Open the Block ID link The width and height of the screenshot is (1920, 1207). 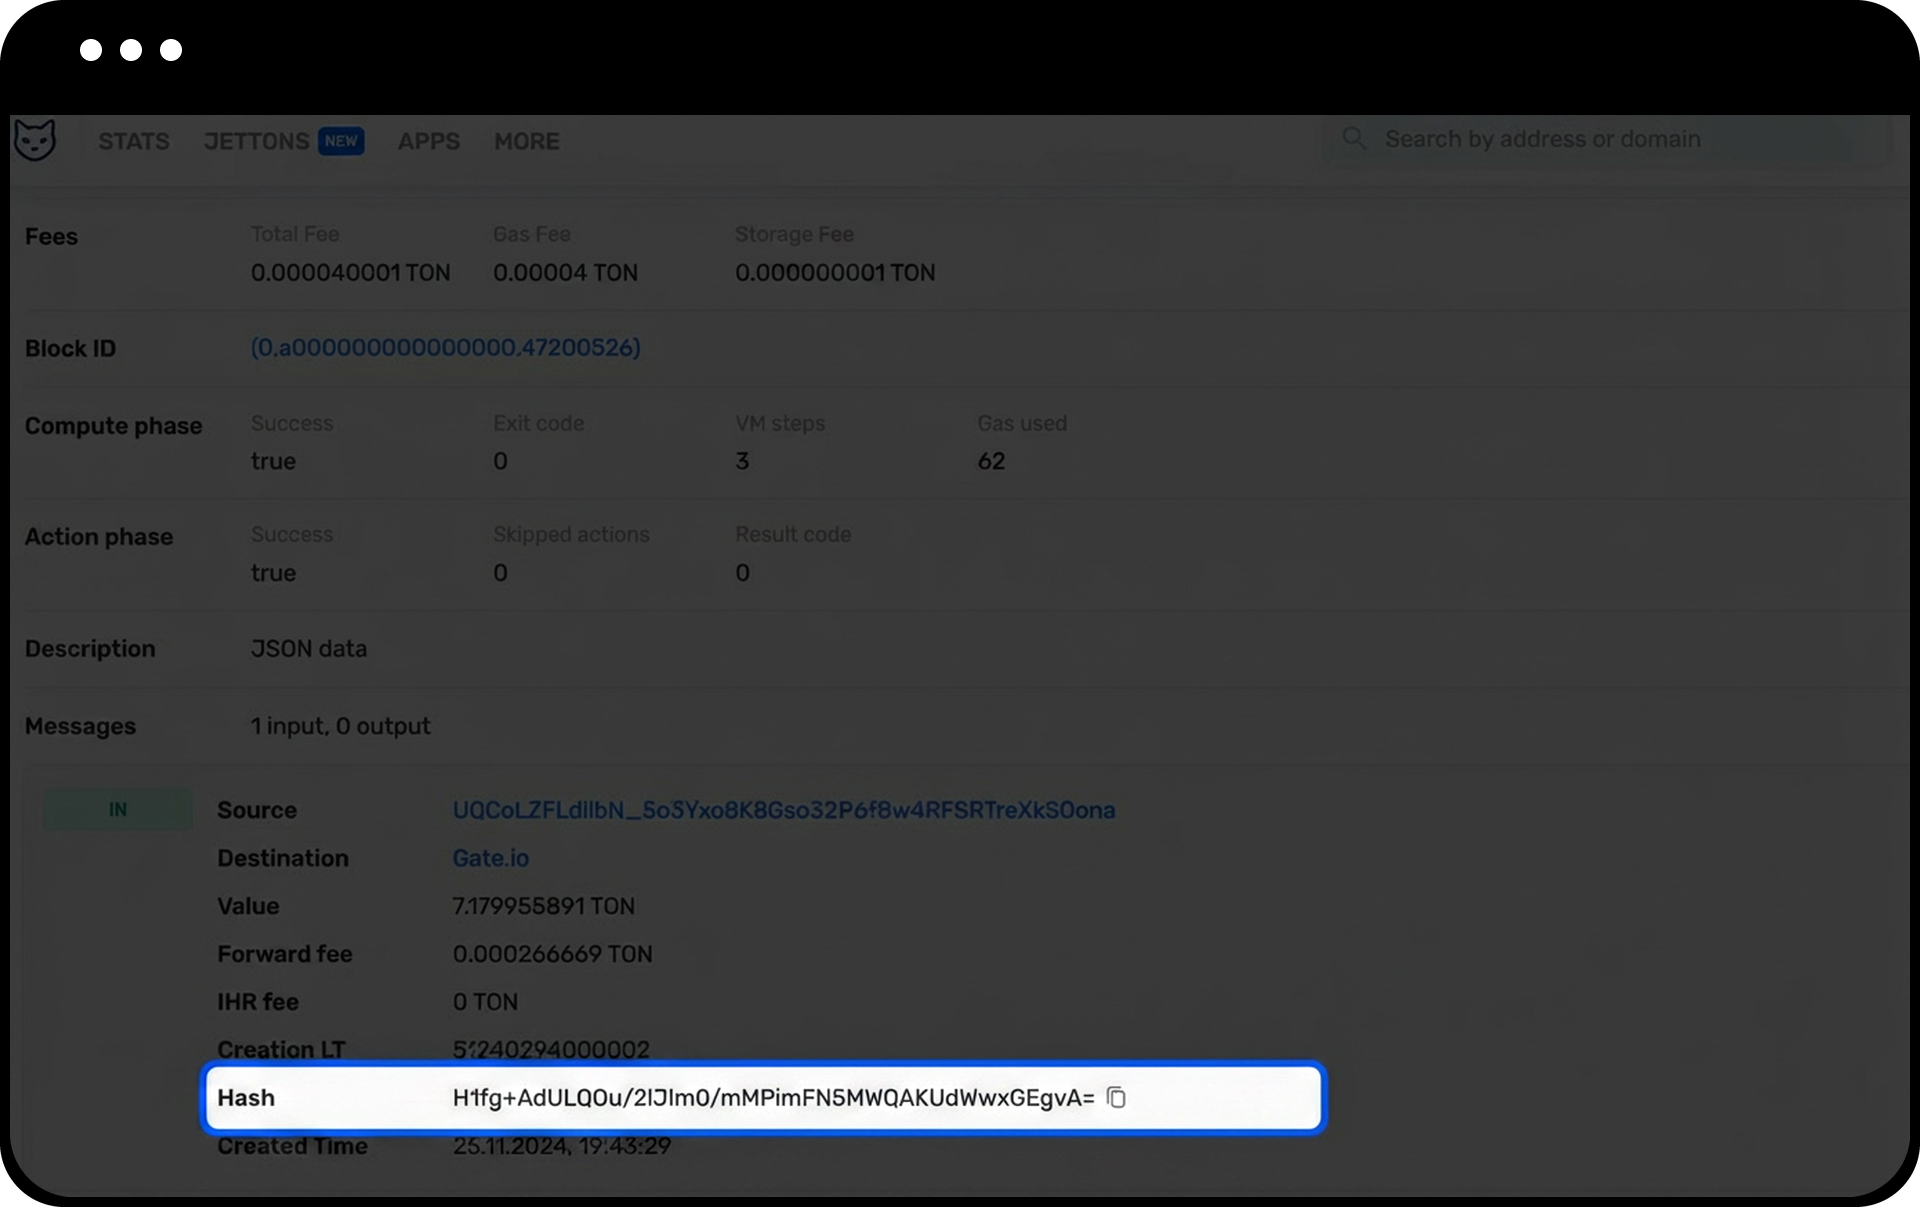pos(445,347)
